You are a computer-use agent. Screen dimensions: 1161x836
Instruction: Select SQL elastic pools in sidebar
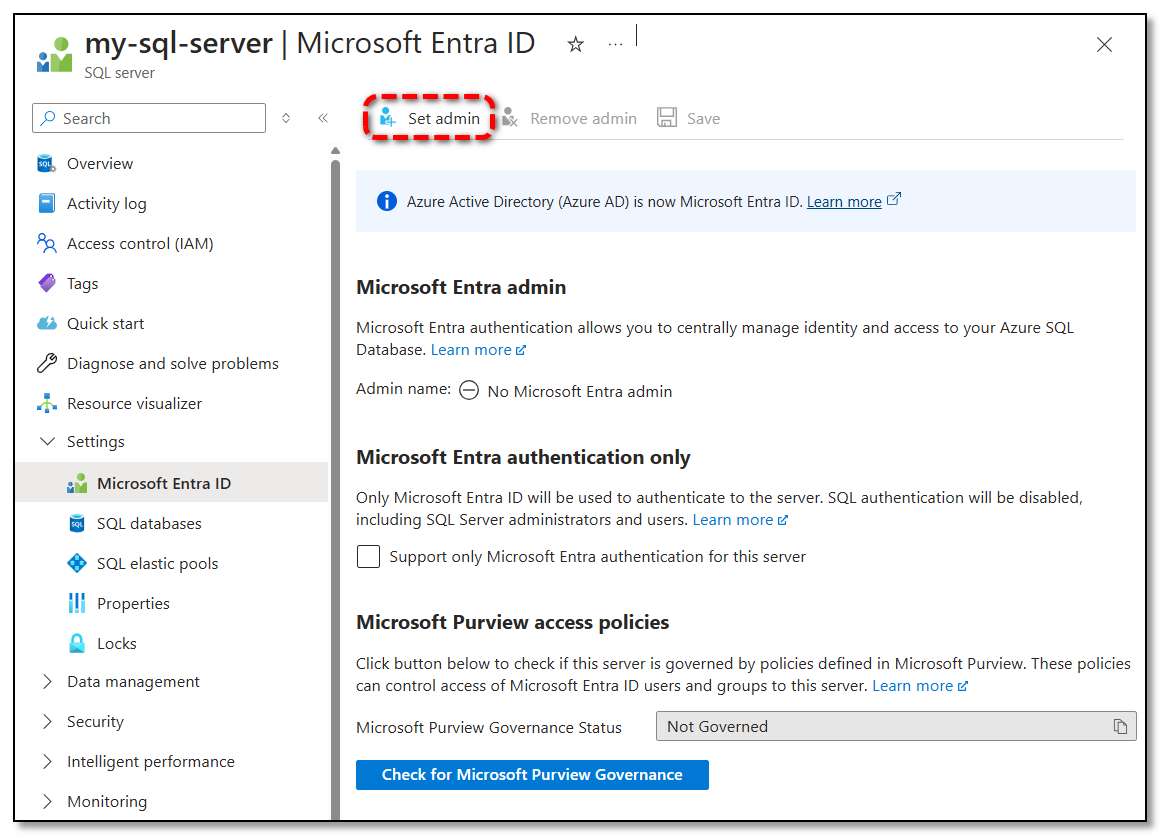pos(157,563)
